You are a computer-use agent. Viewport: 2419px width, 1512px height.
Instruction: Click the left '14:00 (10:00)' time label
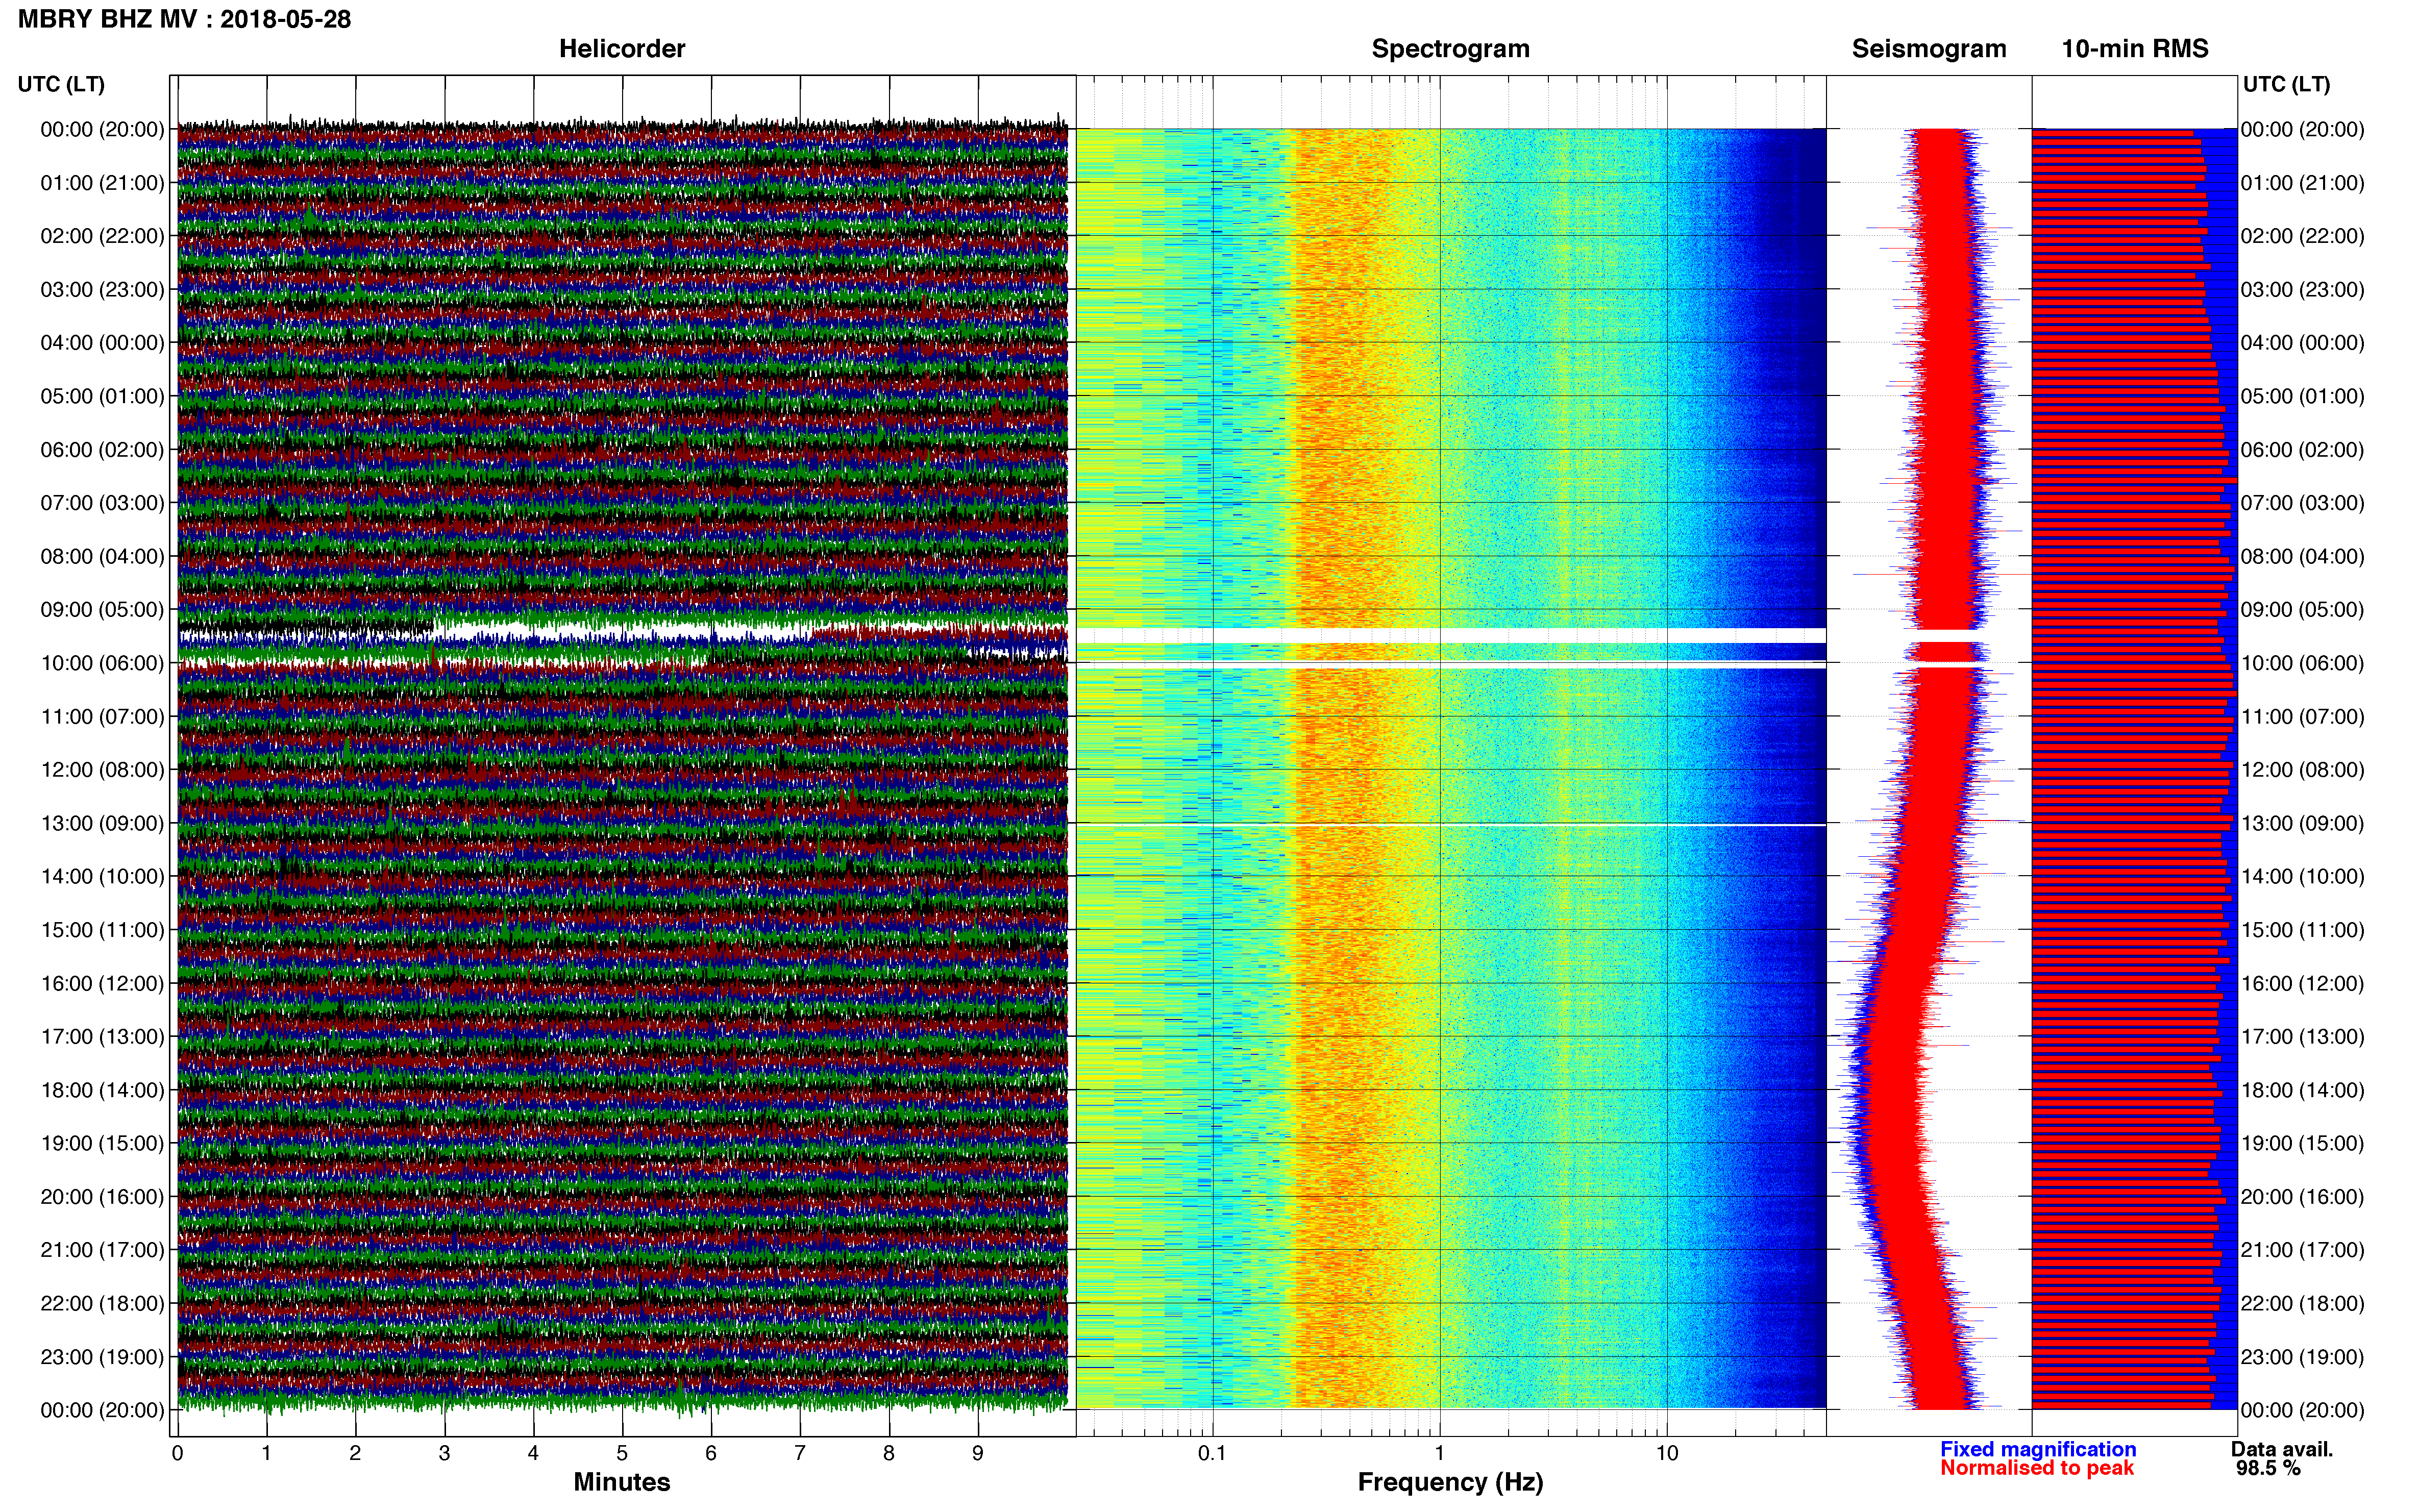pyautogui.click(x=102, y=877)
